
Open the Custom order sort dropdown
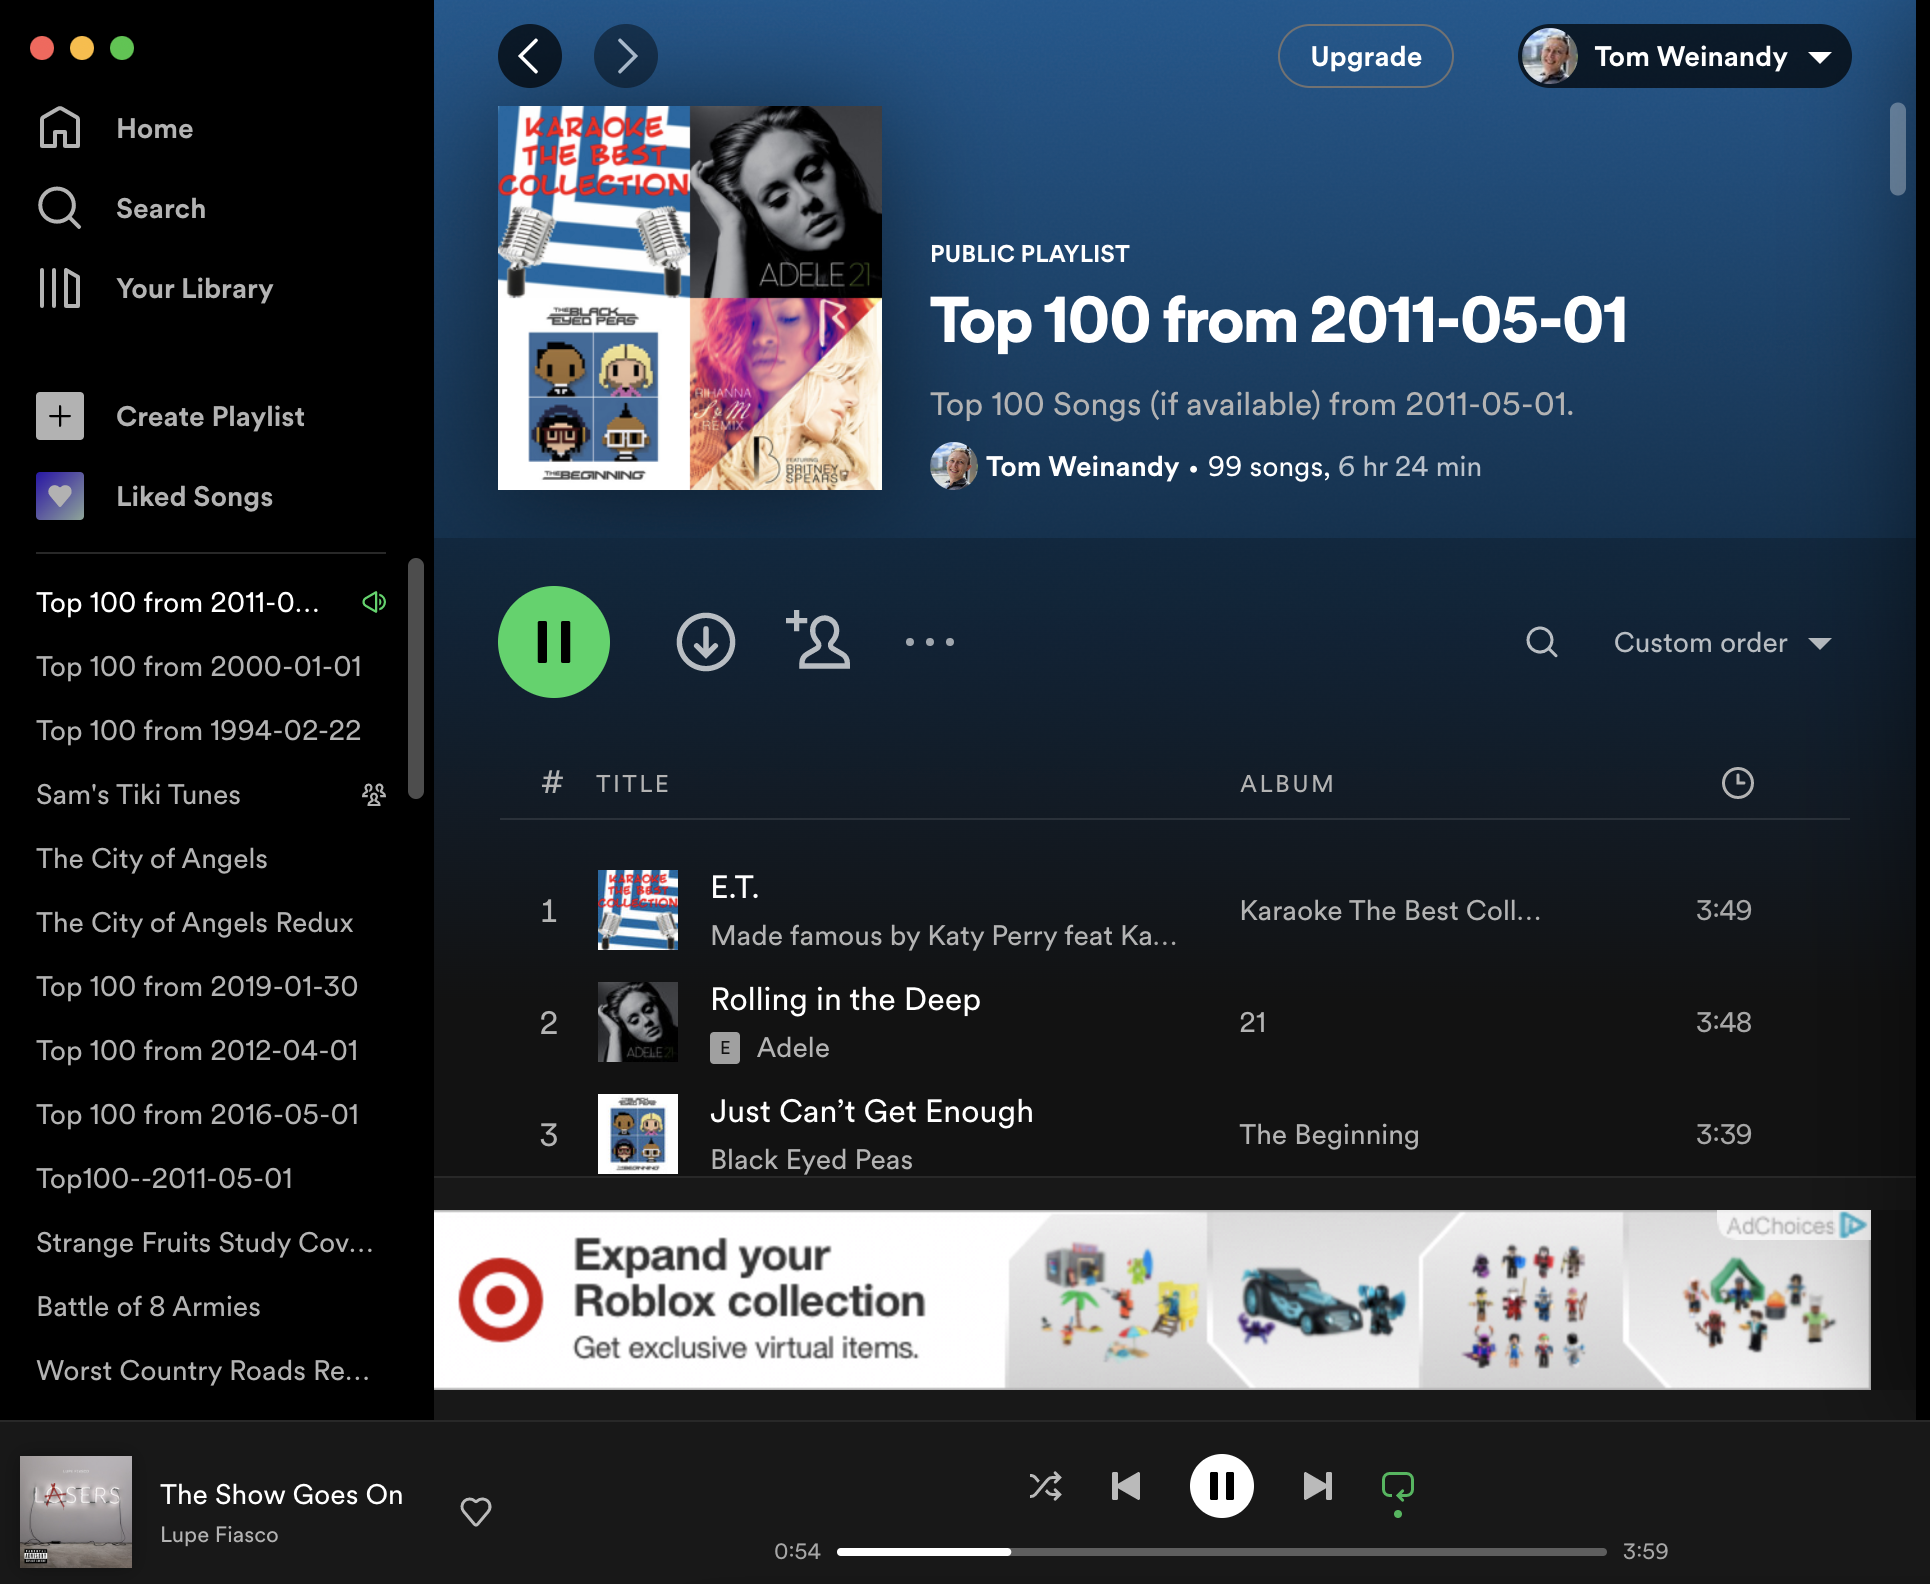[1723, 642]
